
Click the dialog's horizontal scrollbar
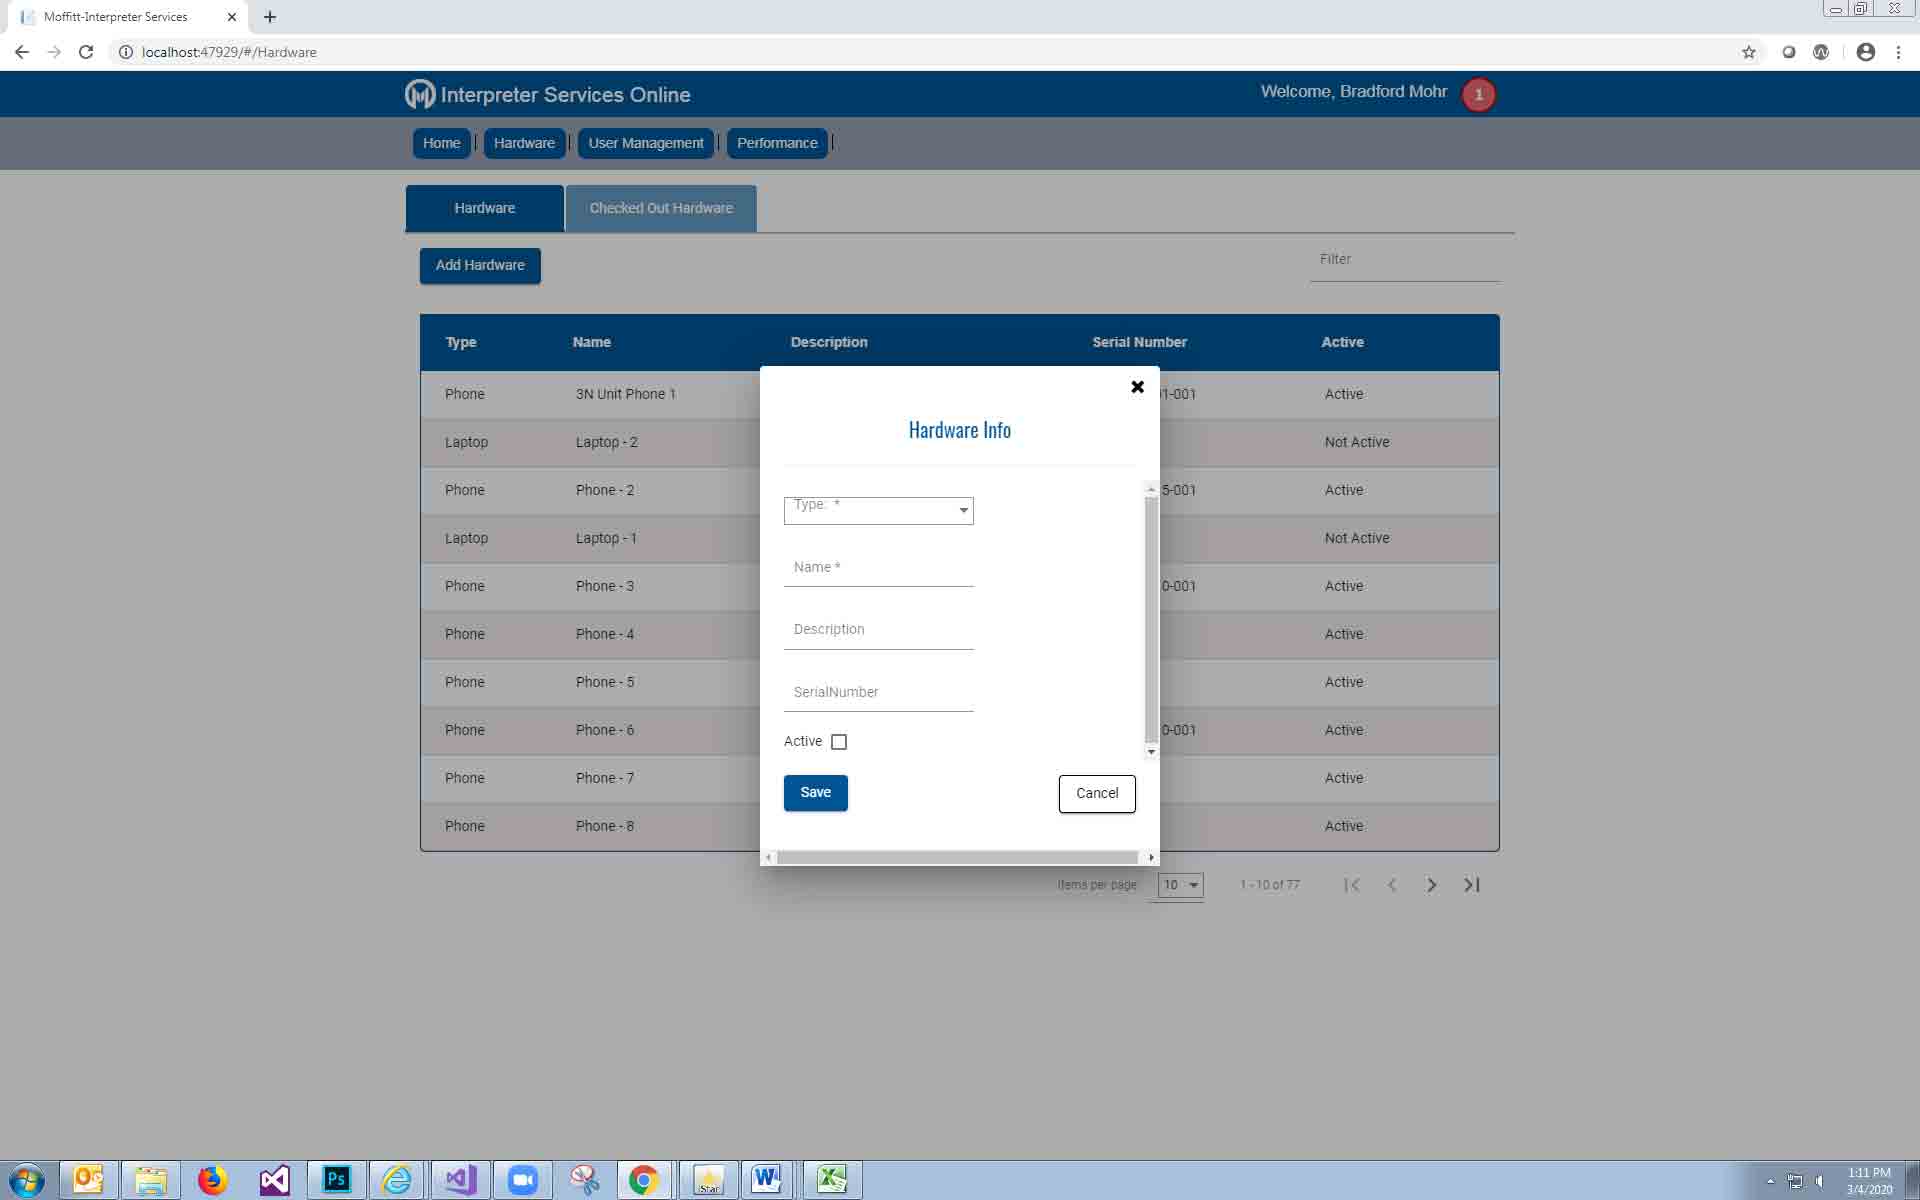(x=957, y=858)
